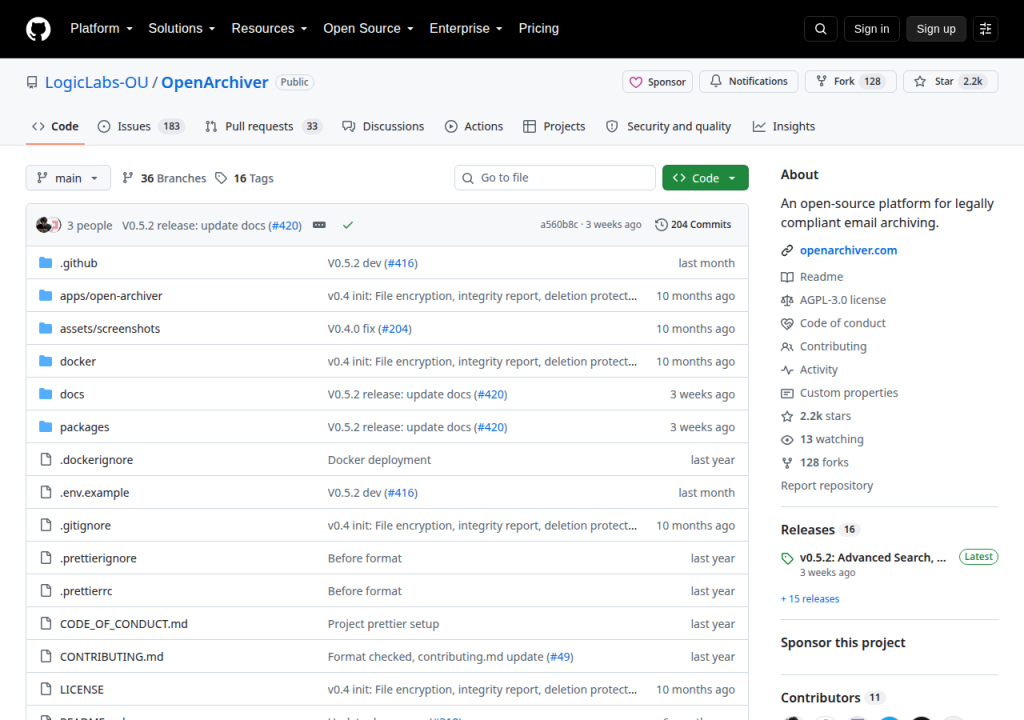
Task: Click the docker folder icon
Action: point(45,361)
